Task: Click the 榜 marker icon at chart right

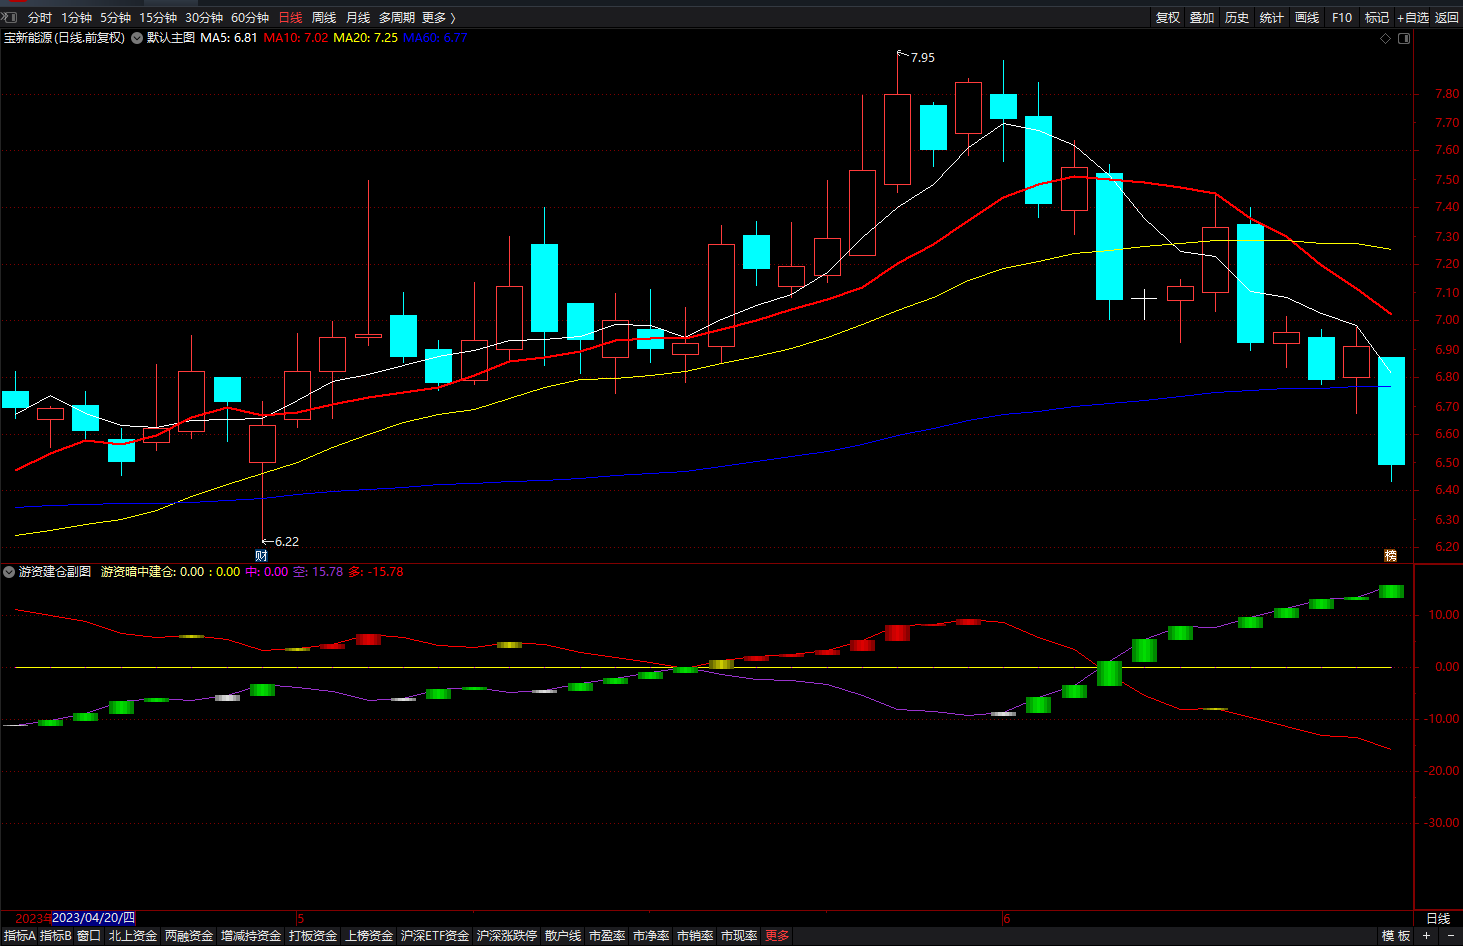Action: coord(1390,556)
